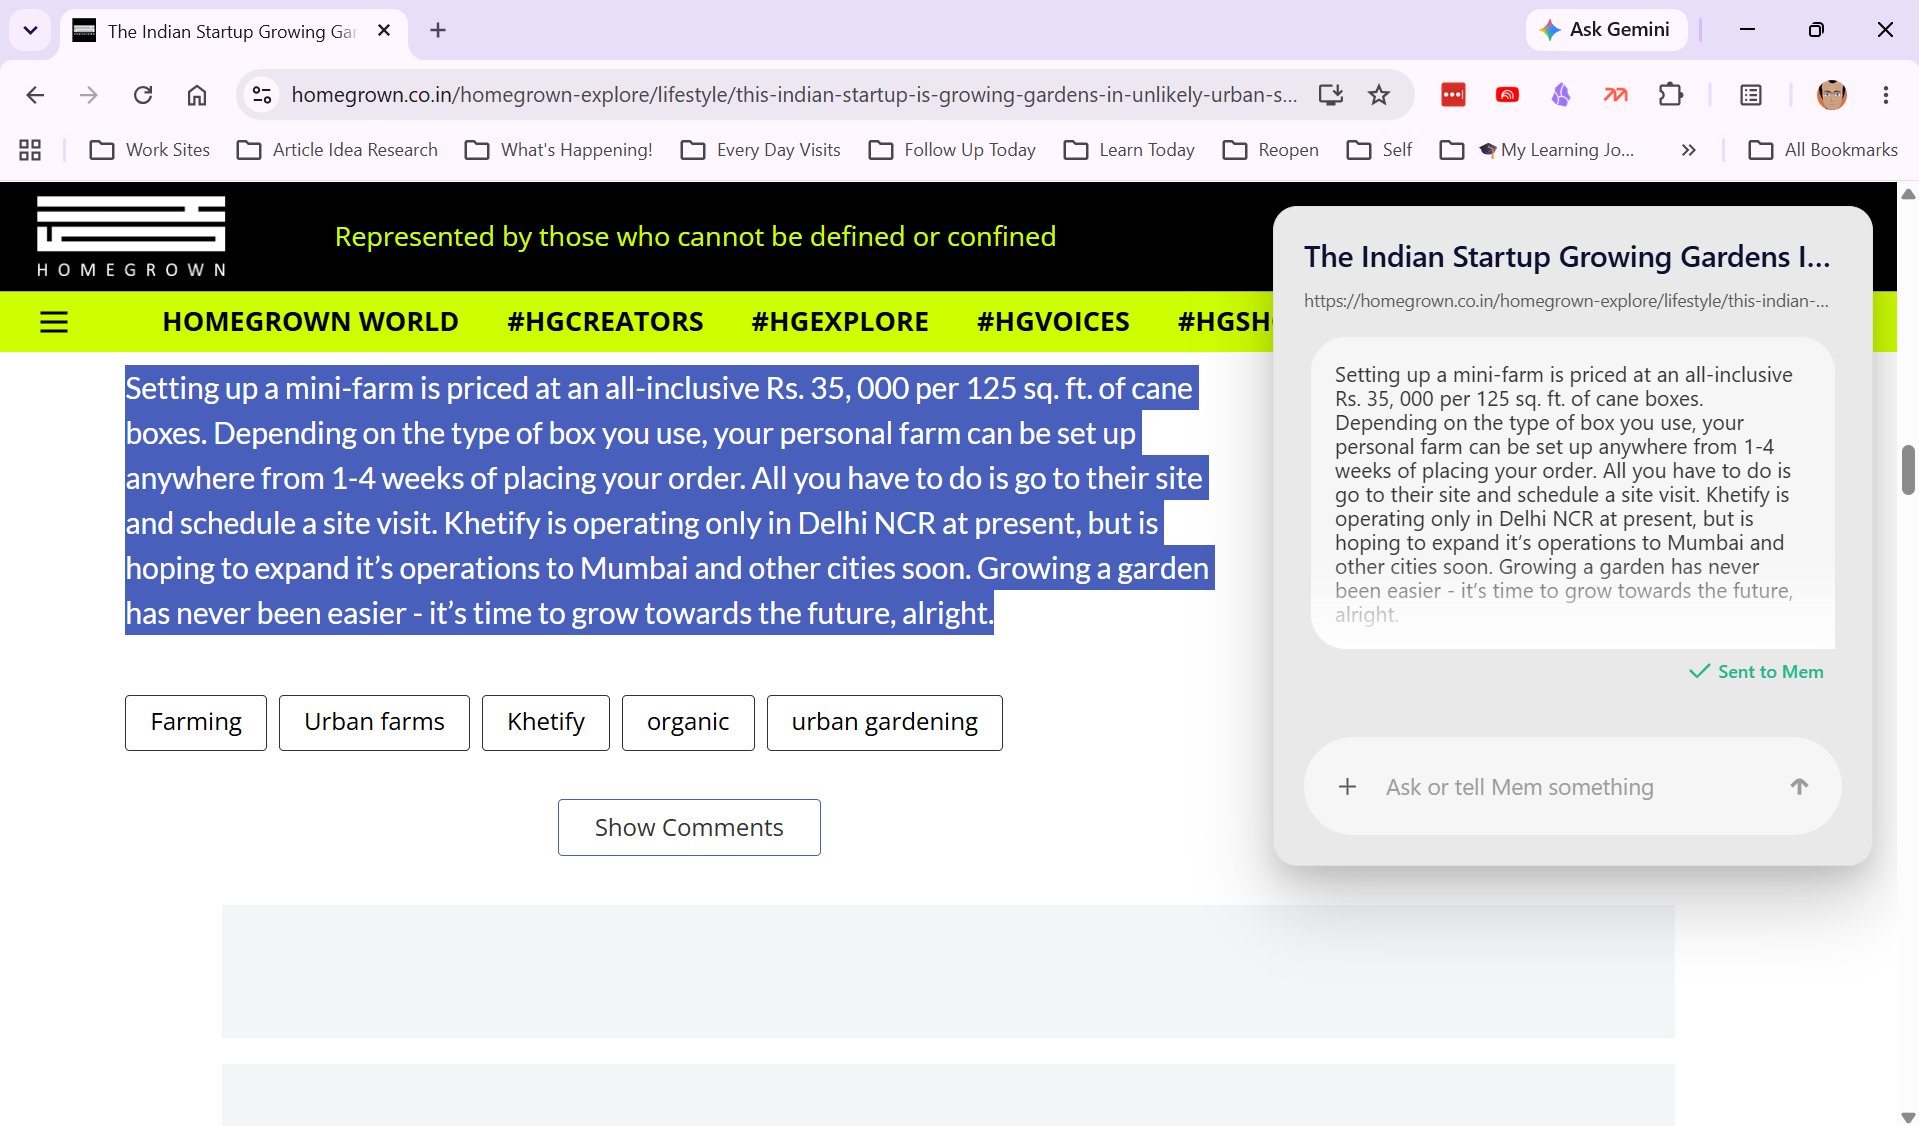This screenshot has height=1126, width=1919.
Task: Open the Article Idea Research folder
Action: (x=337, y=150)
